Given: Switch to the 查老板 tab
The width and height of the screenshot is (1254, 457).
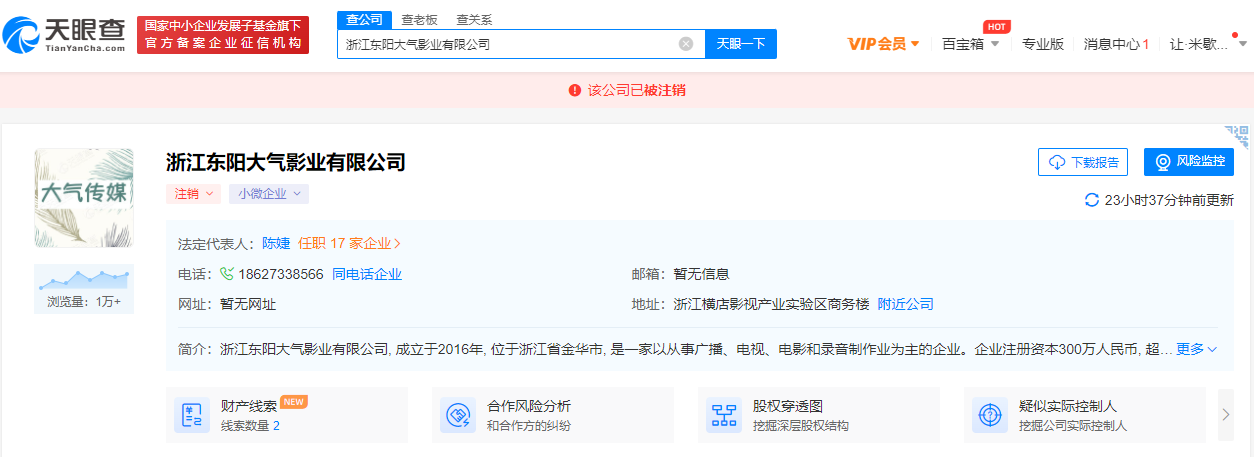Looking at the screenshot, I should click(419, 19).
